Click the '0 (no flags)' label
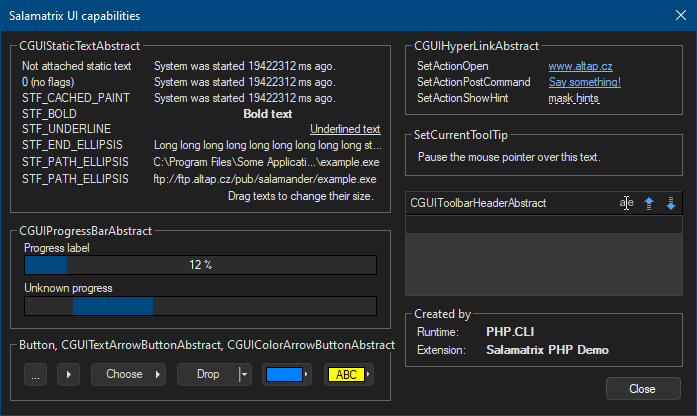 (48, 82)
